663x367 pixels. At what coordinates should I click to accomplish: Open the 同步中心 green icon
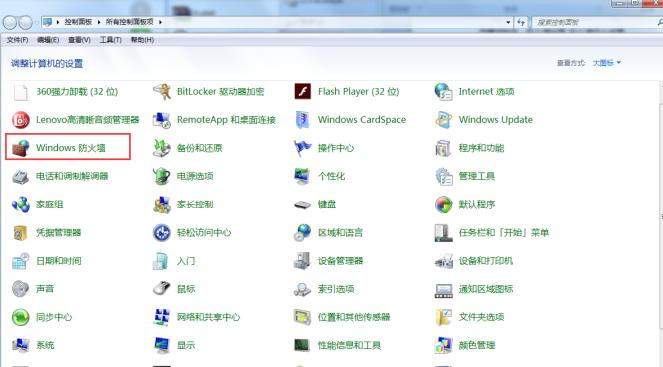pyautogui.click(x=20, y=317)
